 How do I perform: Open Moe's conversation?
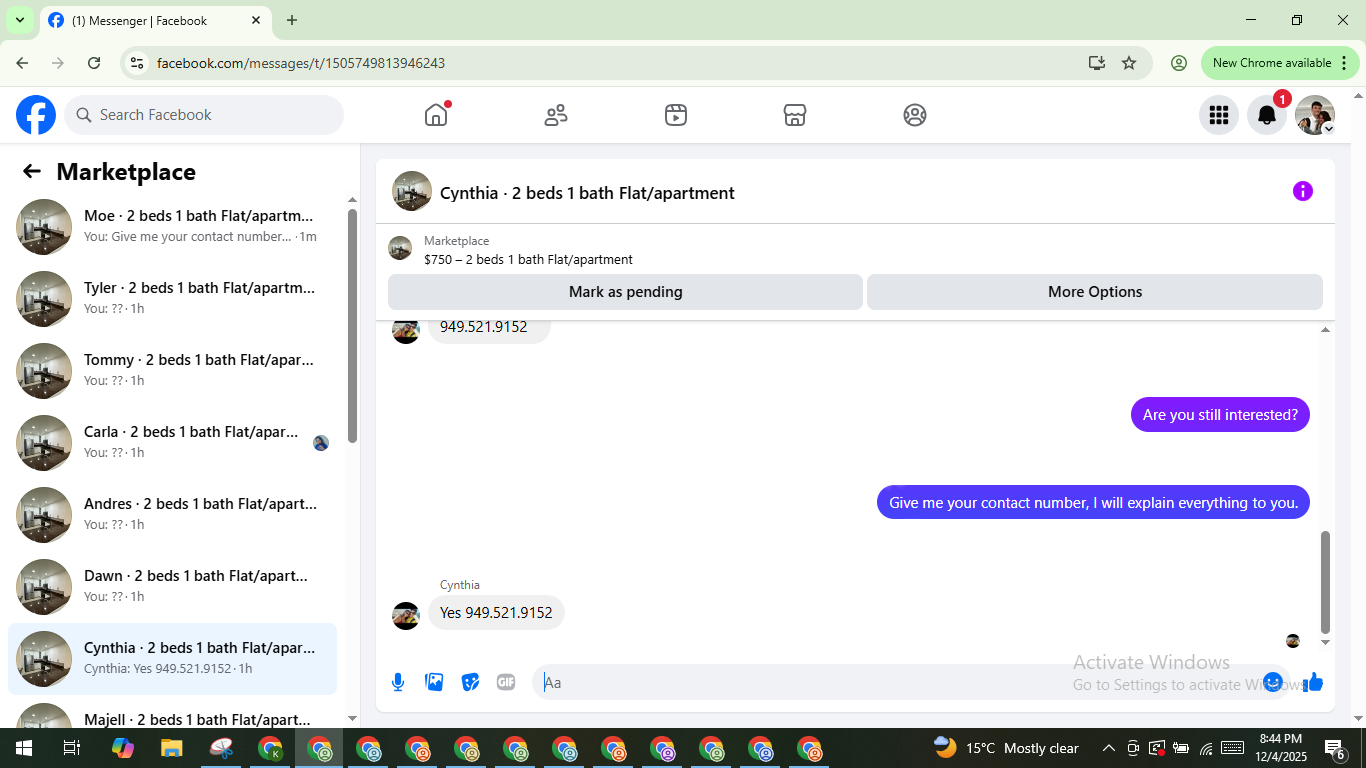pos(172,227)
